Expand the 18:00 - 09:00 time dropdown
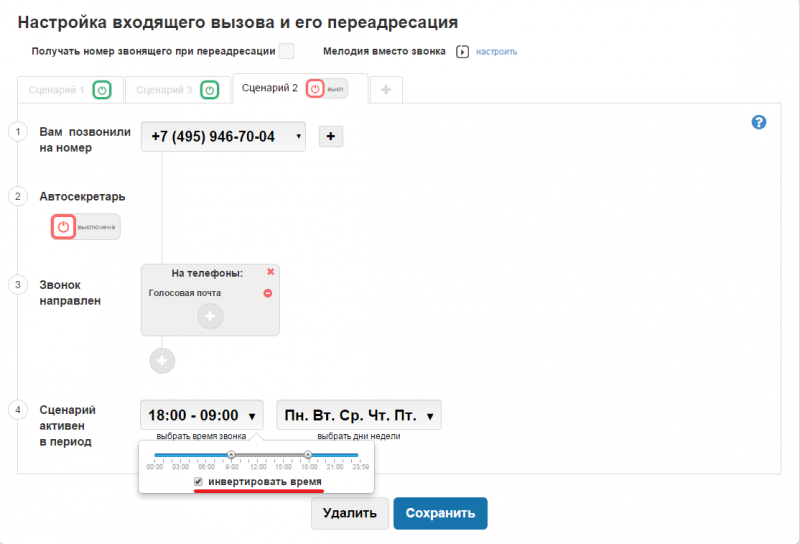Image resolution: width=800 pixels, height=544 pixels. pyautogui.click(x=202, y=415)
